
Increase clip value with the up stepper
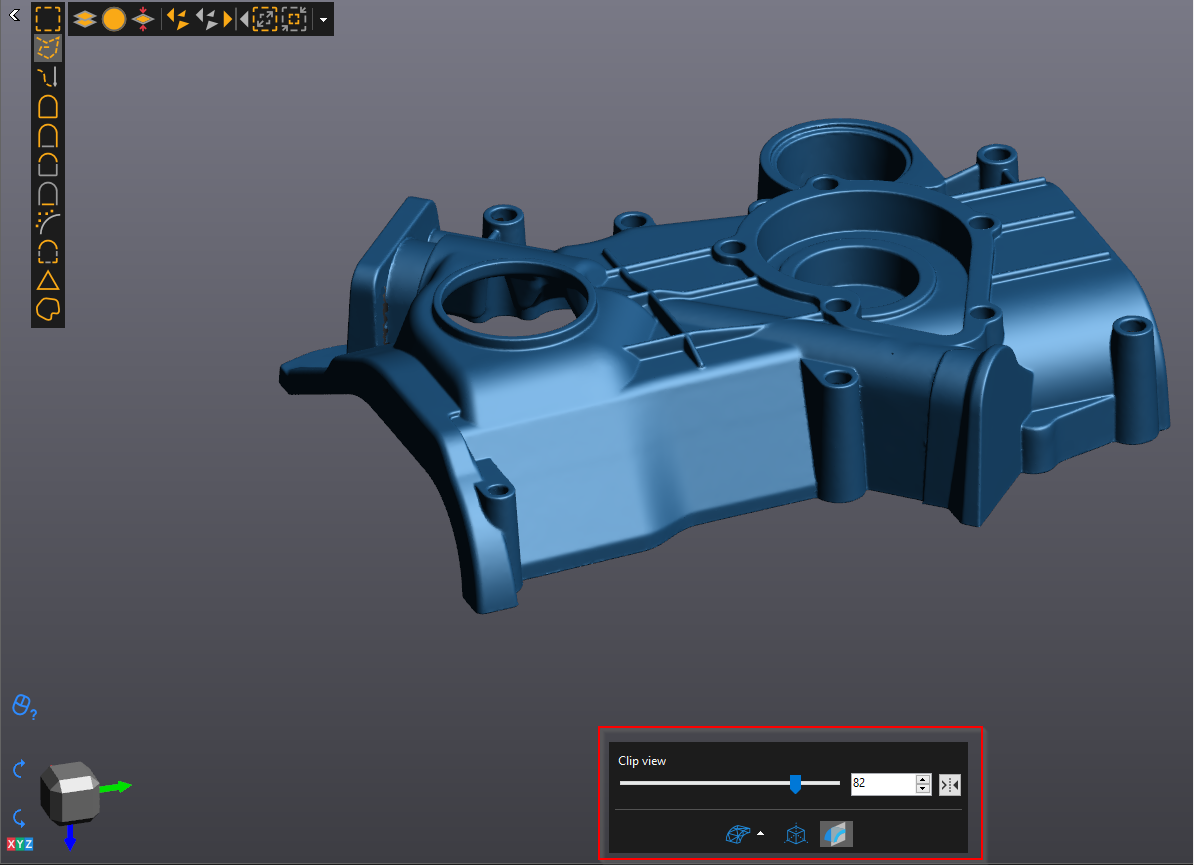[x=922, y=780]
